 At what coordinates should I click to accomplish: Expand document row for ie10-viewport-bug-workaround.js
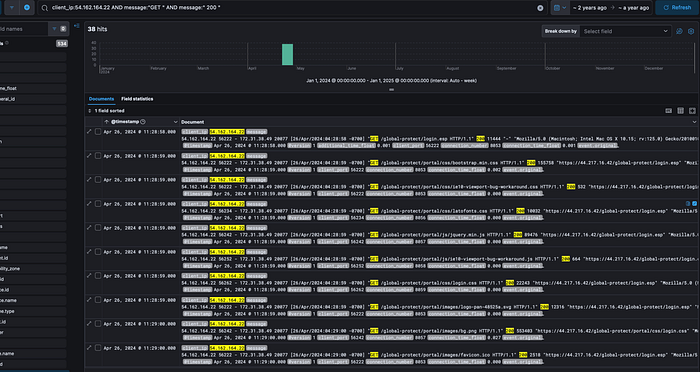pos(89,252)
